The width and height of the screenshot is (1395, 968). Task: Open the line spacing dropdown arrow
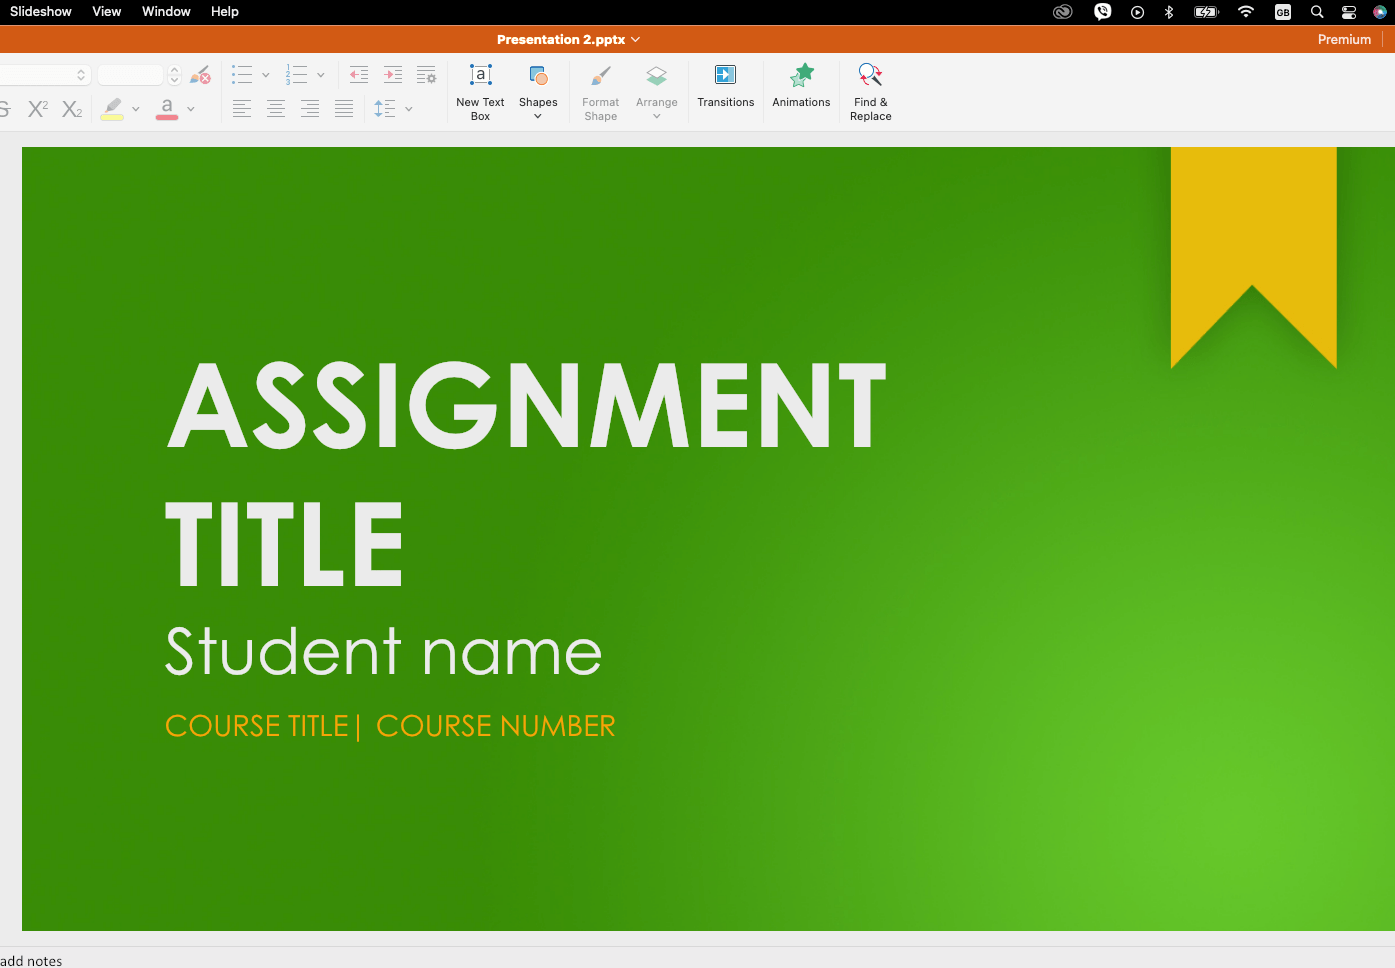pyautogui.click(x=409, y=109)
